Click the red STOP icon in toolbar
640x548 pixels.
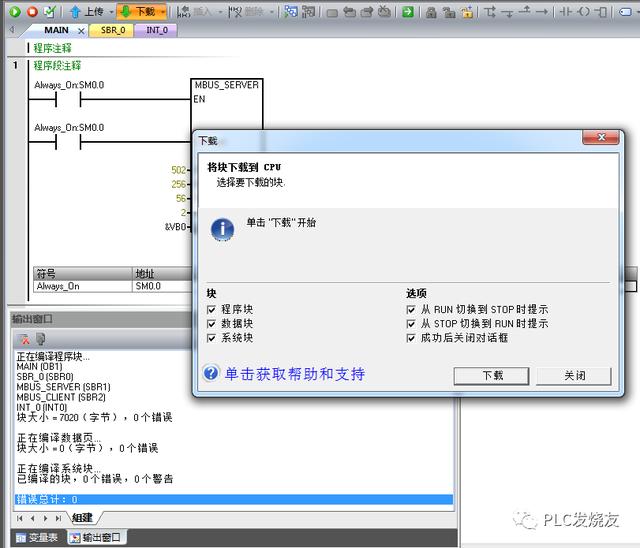tap(32, 12)
